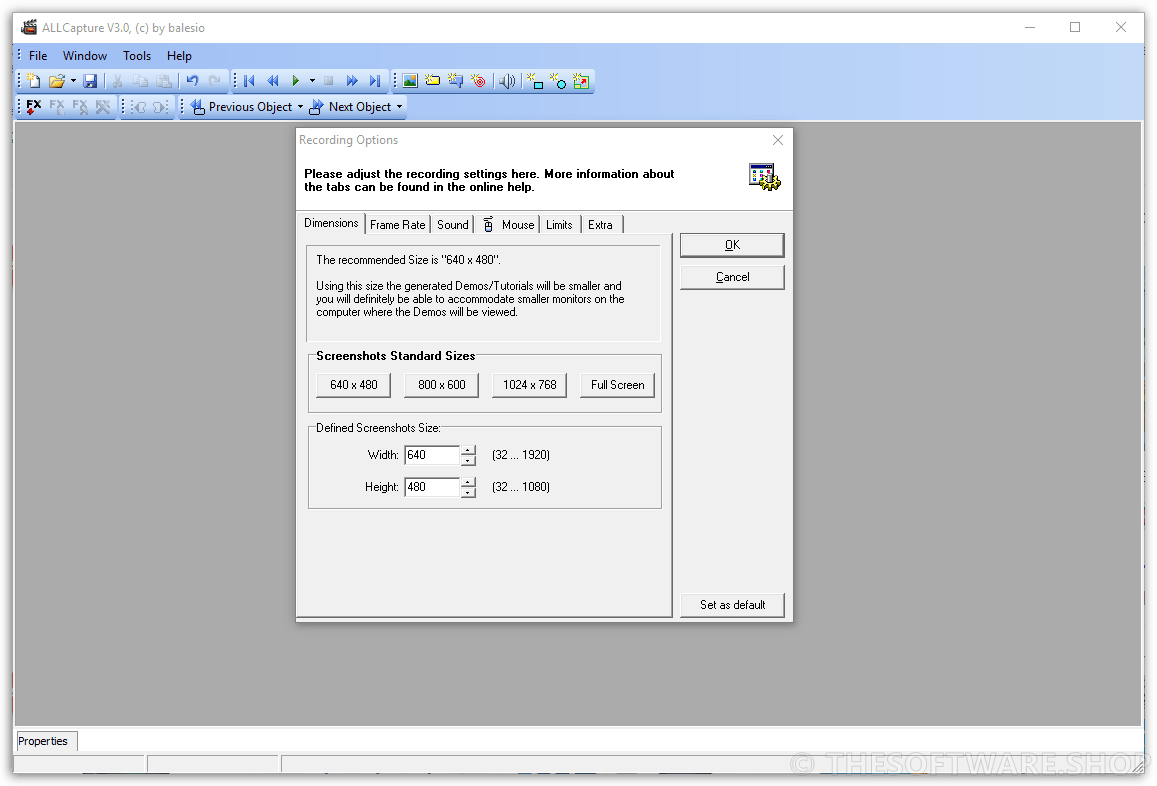This screenshot has height=786, width=1157.
Task: Open the Previous Object dropdown arrow
Action: pyautogui.click(x=300, y=106)
